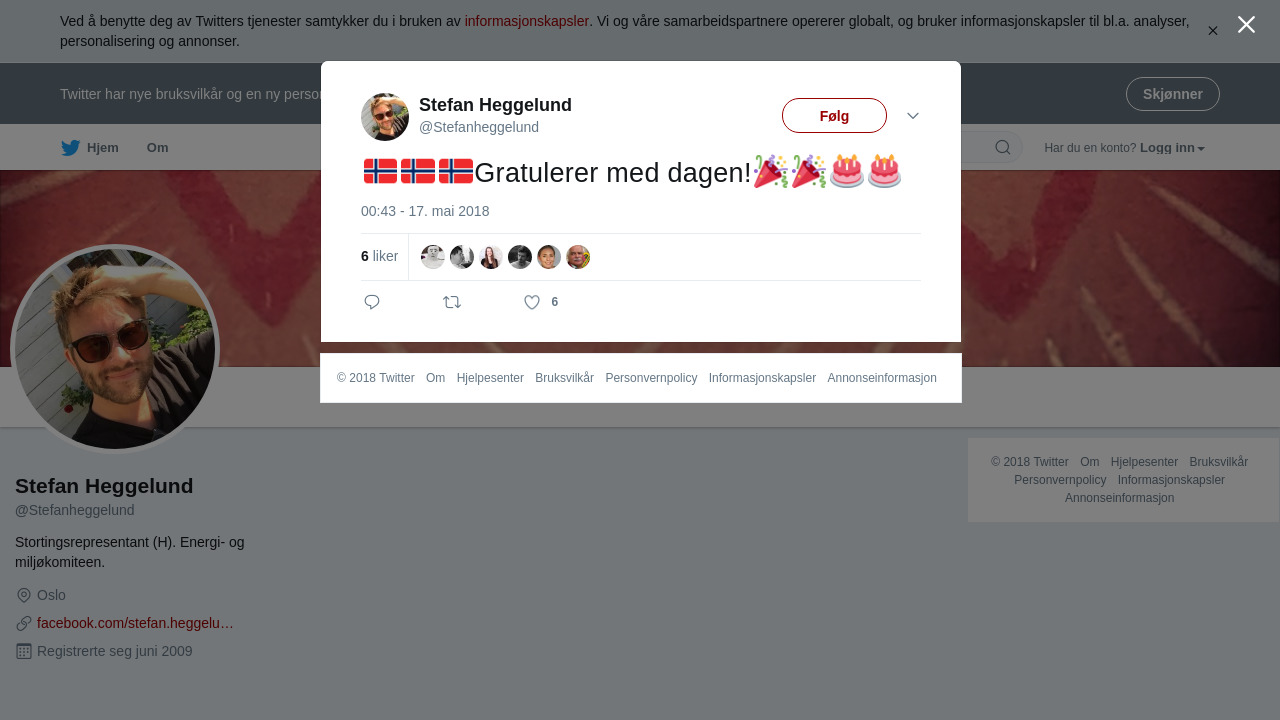Open the Logg inn dropdown
Screen dimensions: 1280x720
1172,148
